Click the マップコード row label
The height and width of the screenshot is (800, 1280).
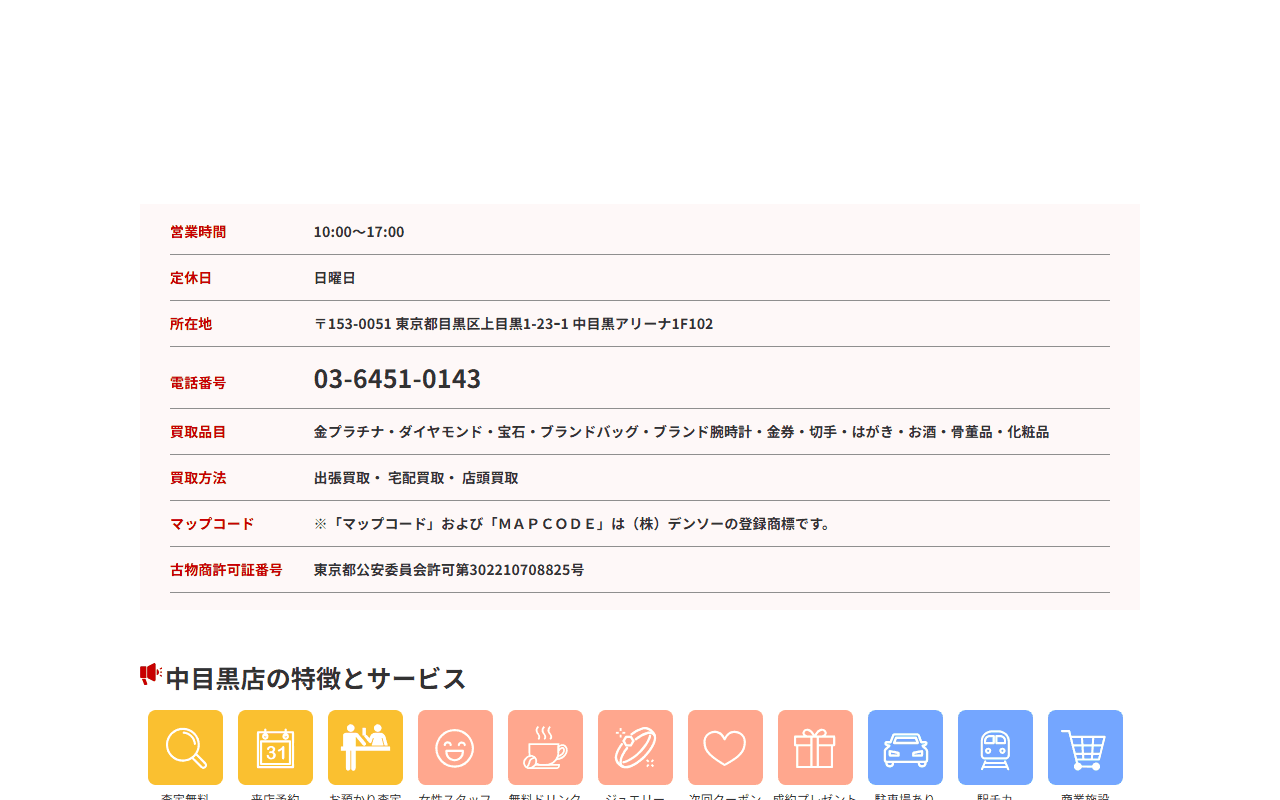coord(212,524)
